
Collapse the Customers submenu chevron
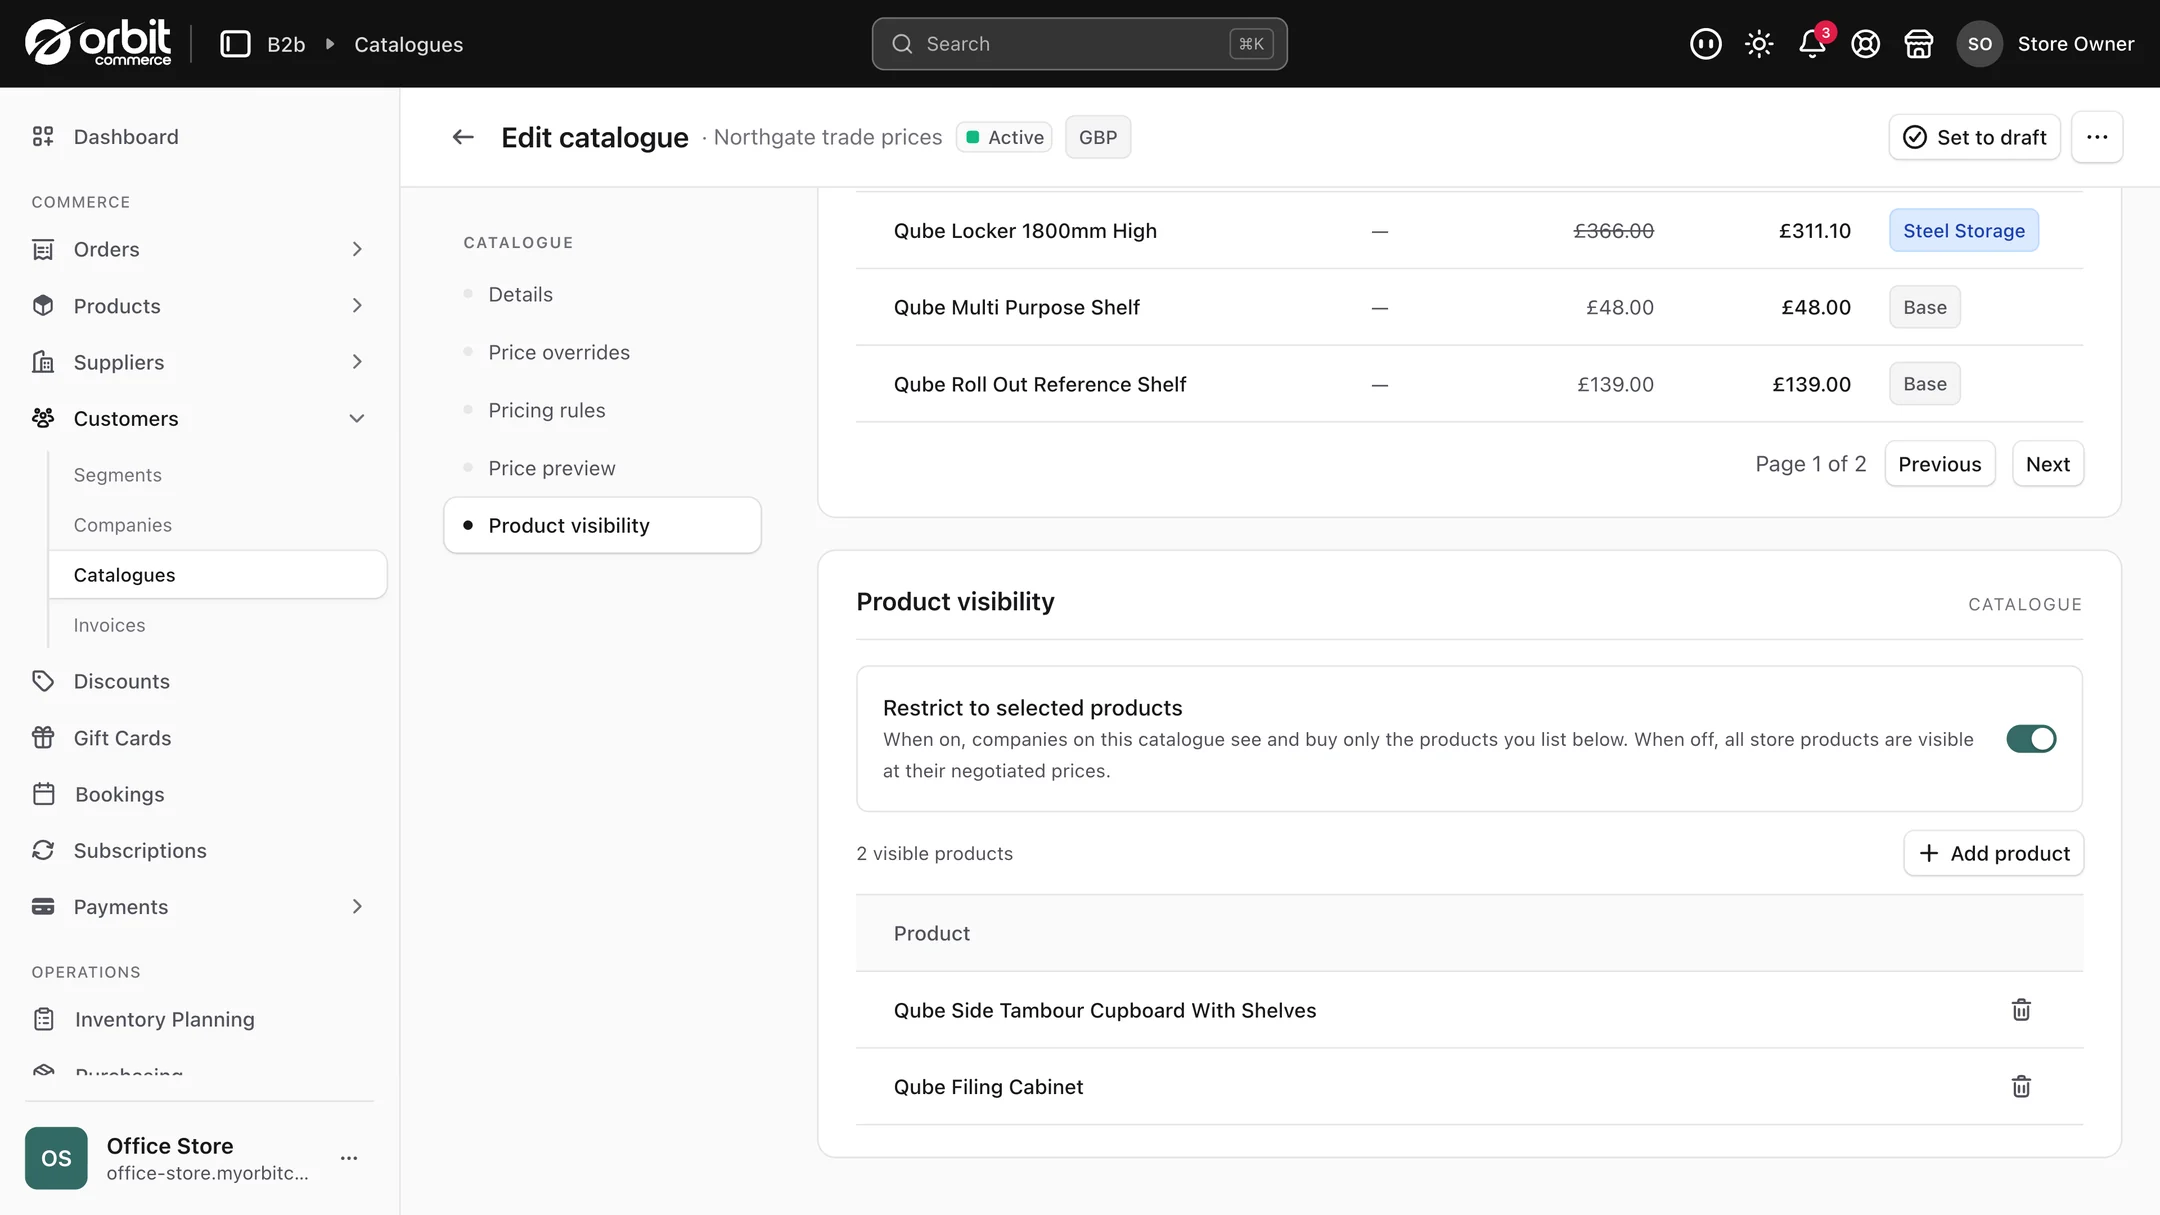tap(357, 418)
